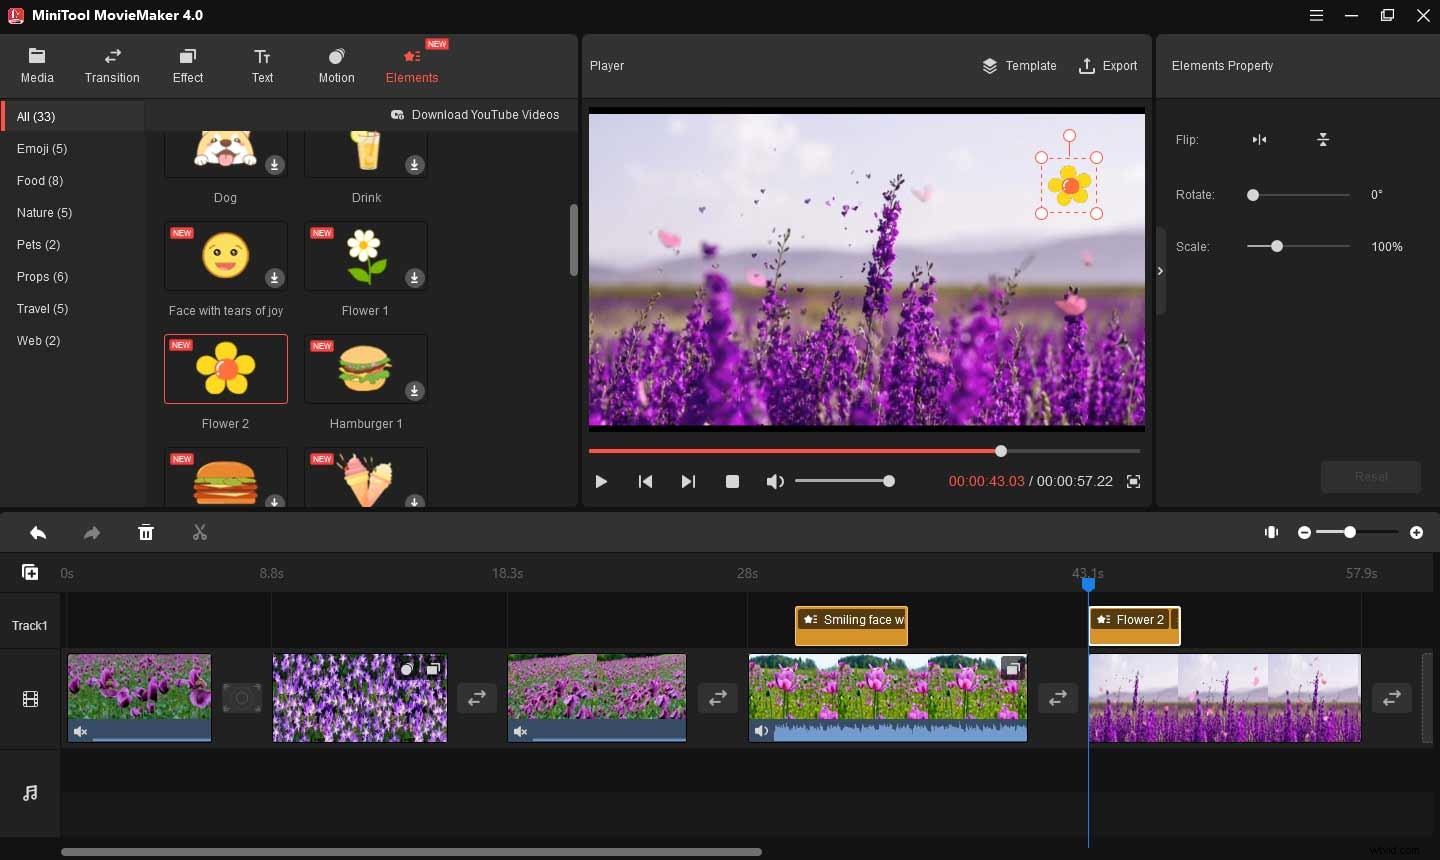Collapse the Elements Property panel
1440x860 pixels.
click(1160, 270)
